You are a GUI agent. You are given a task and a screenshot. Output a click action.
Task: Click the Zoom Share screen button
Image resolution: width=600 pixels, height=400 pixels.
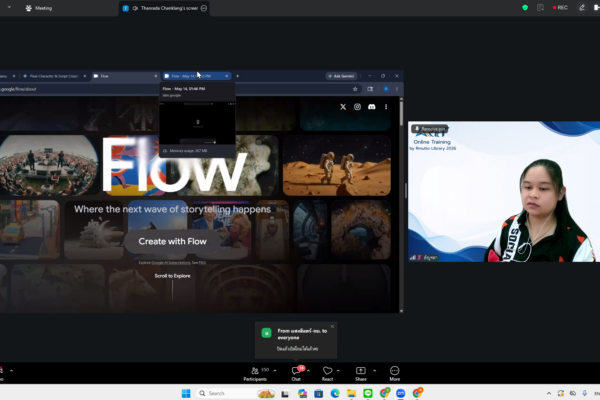[361, 373]
